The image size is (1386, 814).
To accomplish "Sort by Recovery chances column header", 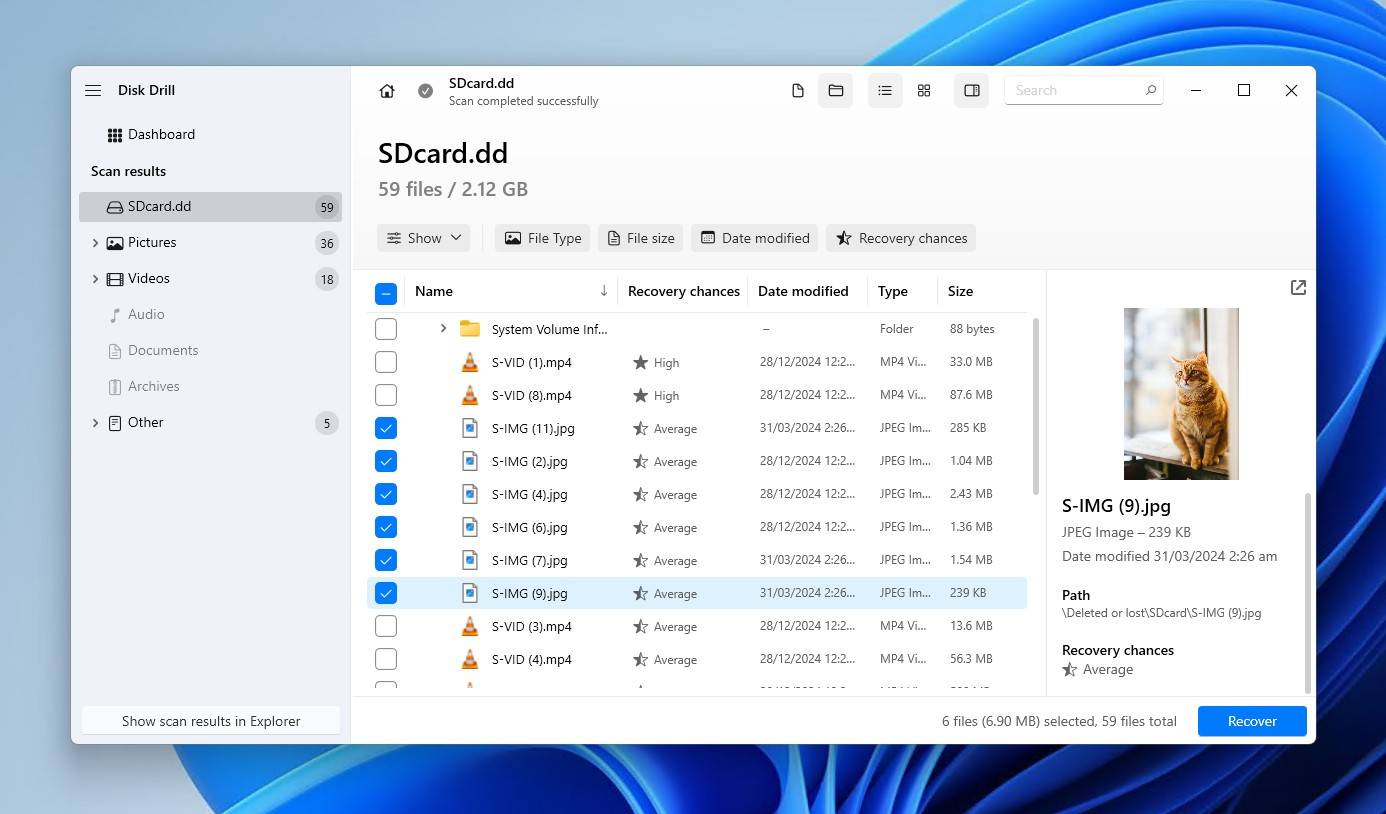I will pos(684,291).
